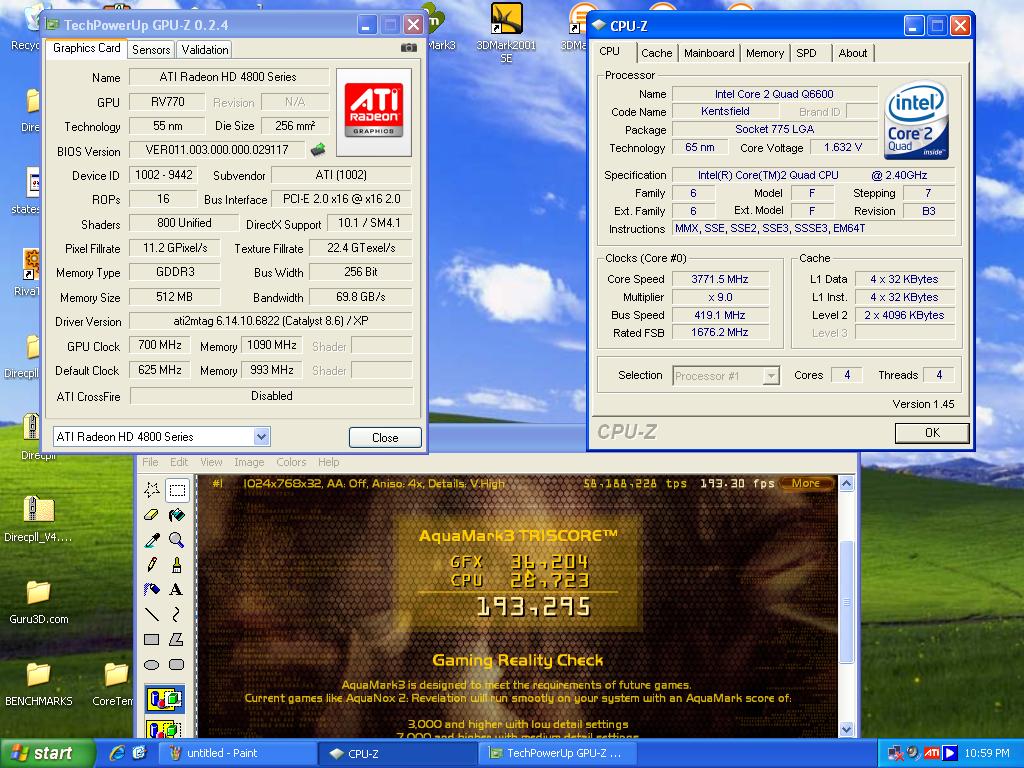This screenshot has height=768, width=1024.
Task: Click the Intel Core 2 Quad logo
Action: pyautogui.click(x=916, y=121)
